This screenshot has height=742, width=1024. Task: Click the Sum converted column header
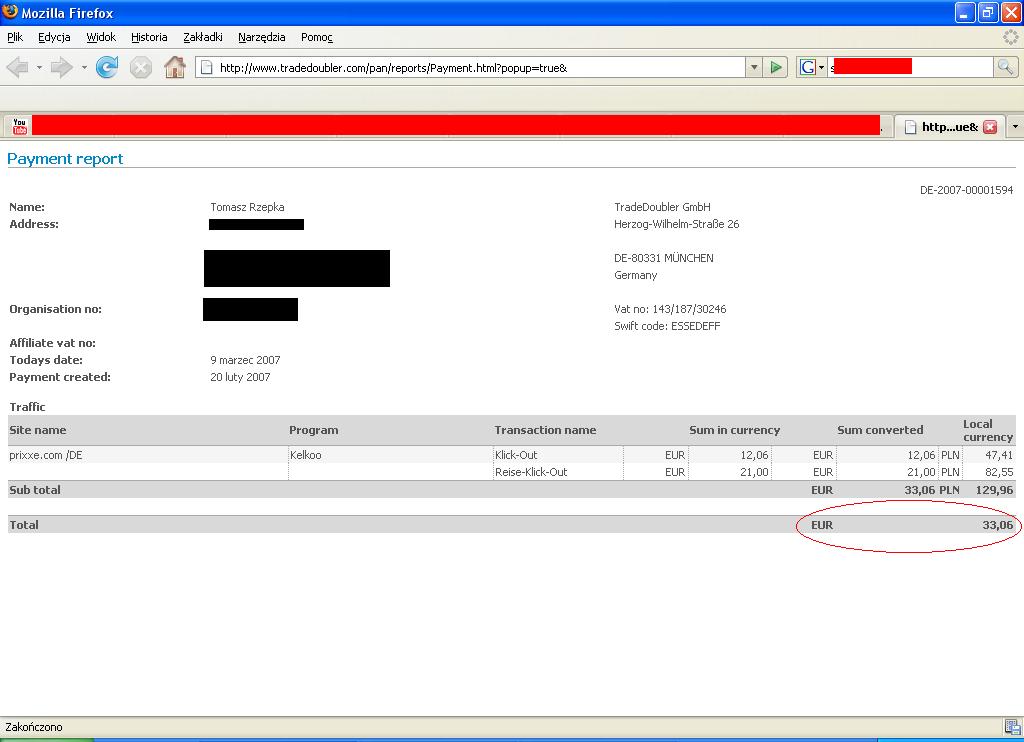click(x=880, y=430)
